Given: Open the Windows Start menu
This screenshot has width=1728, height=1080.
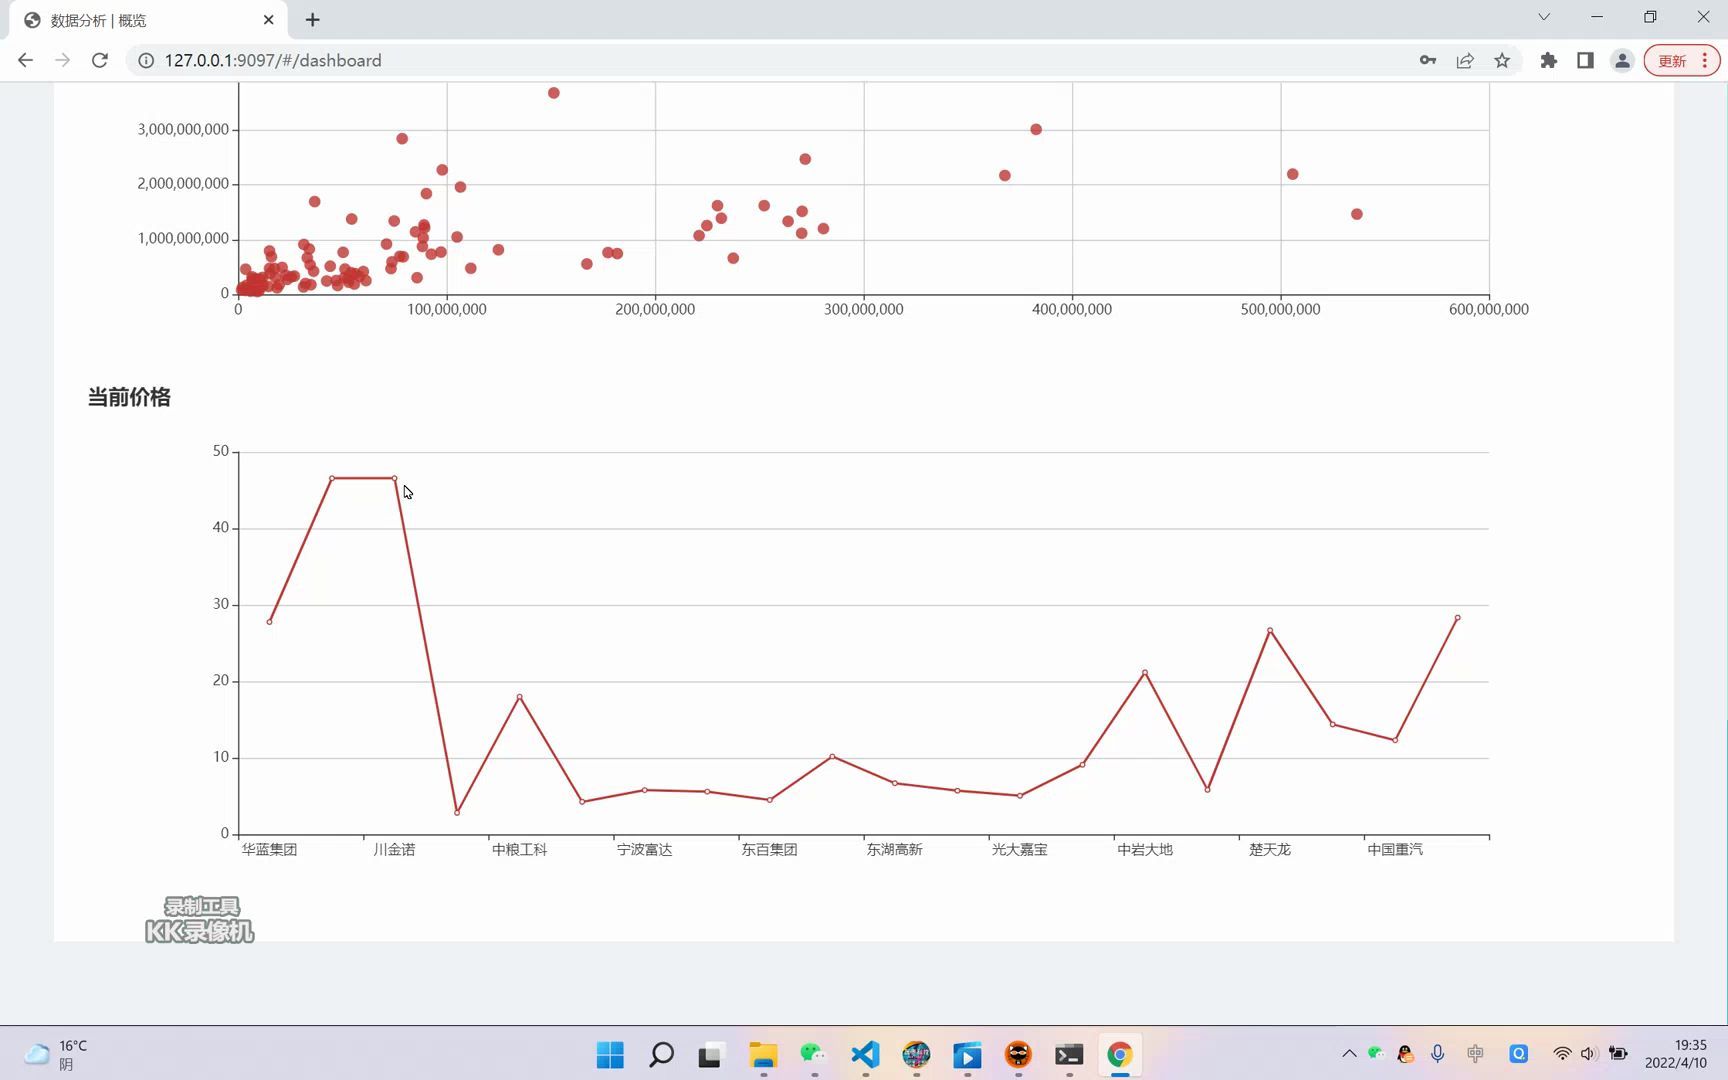Looking at the screenshot, I should (610, 1055).
